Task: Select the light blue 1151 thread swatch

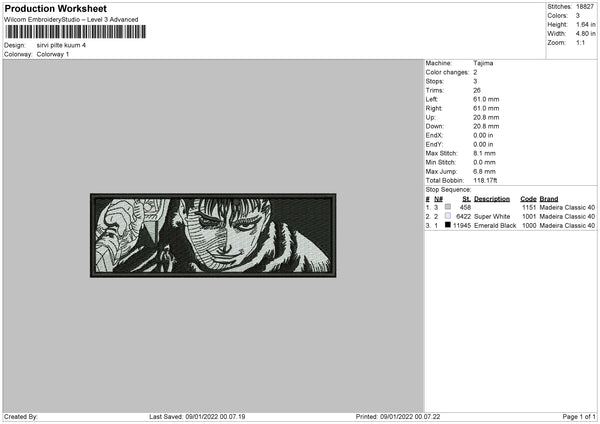Action: (x=448, y=207)
